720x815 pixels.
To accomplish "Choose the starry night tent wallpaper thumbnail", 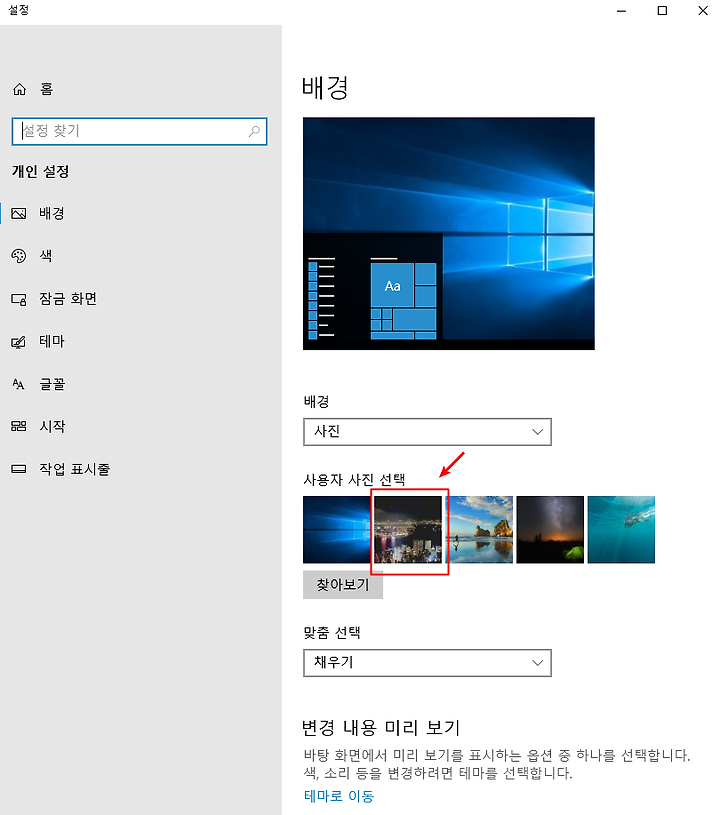I will [x=550, y=530].
